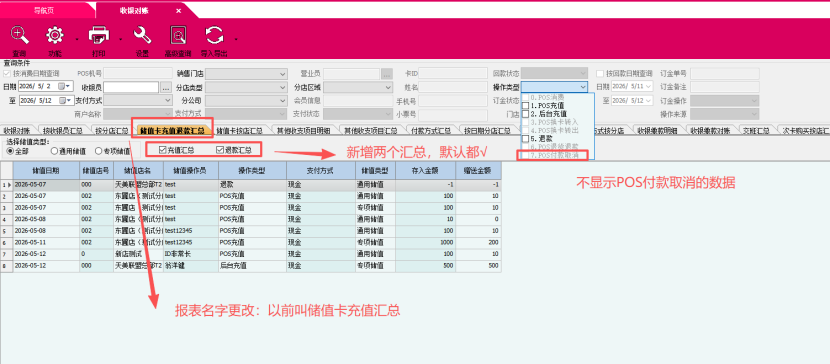Viewport: 830px width, 364px height.
Task: Toggle the 充值汇总 checkbox
Action: (163, 150)
